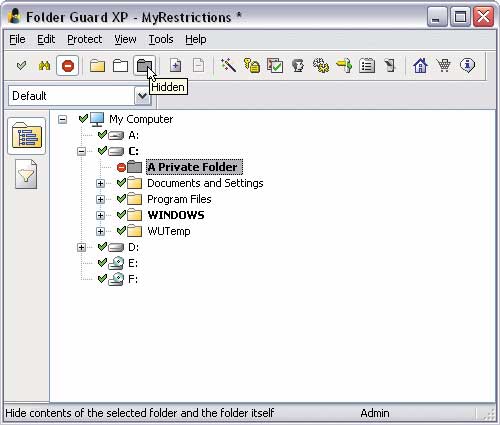Toggle the green checkmark on WINDOWS folder
This screenshot has width=500, height=425.
point(121,214)
